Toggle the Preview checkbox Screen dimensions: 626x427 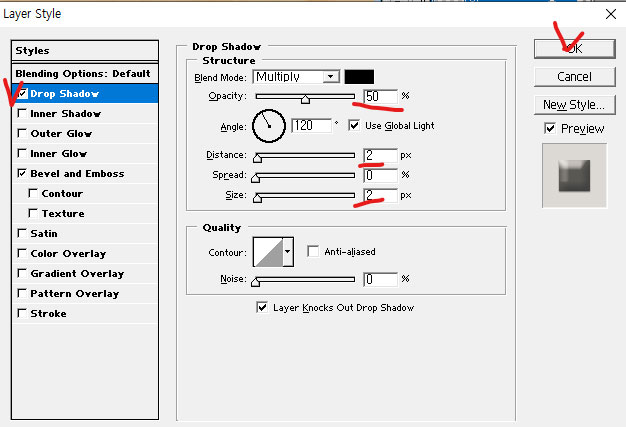[x=550, y=128]
